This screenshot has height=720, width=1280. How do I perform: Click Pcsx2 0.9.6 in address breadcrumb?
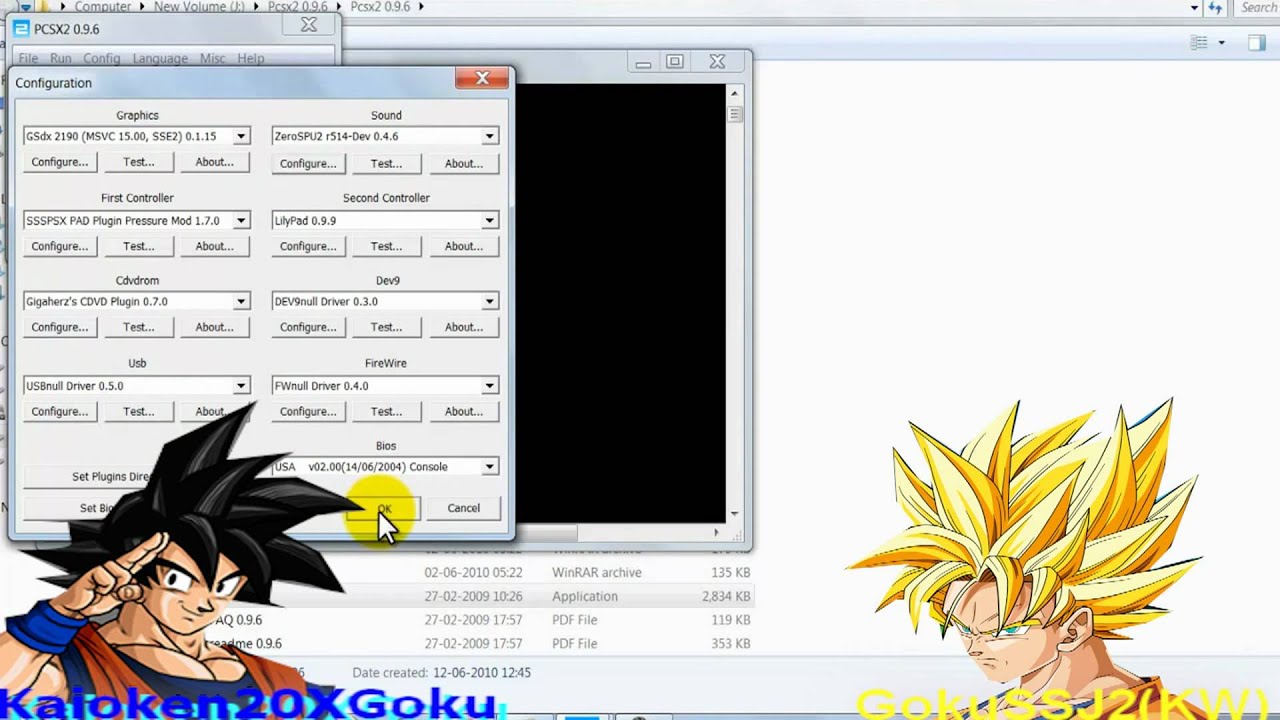[x=380, y=7]
